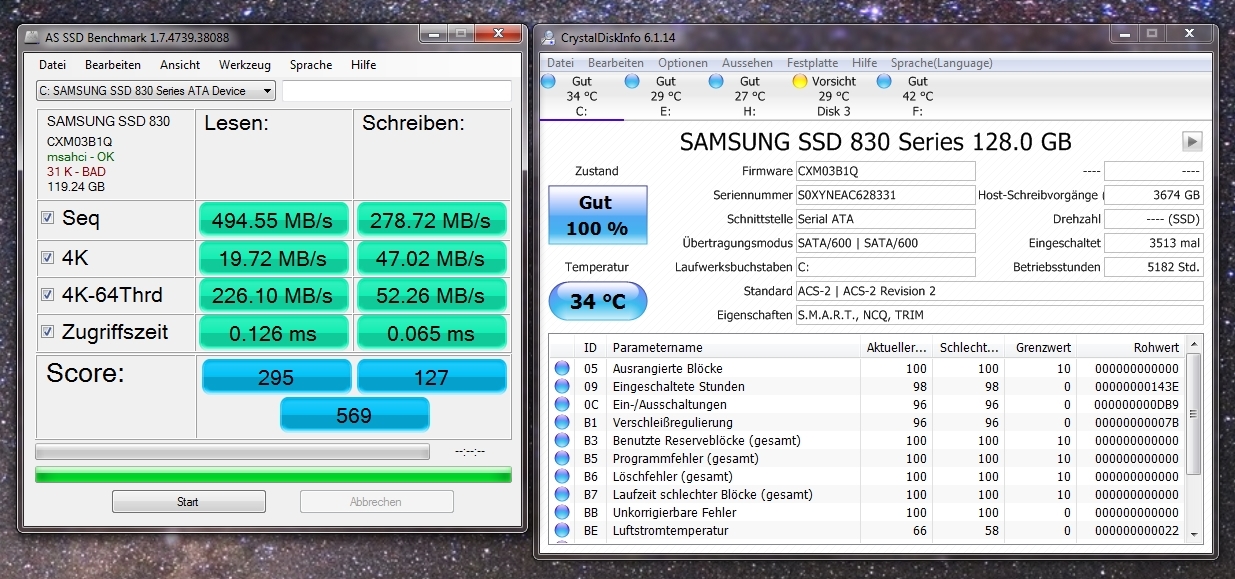This screenshot has height=579, width=1235.
Task: Uncheck the Zugriffszeit benchmark checkbox
Action: (x=48, y=331)
